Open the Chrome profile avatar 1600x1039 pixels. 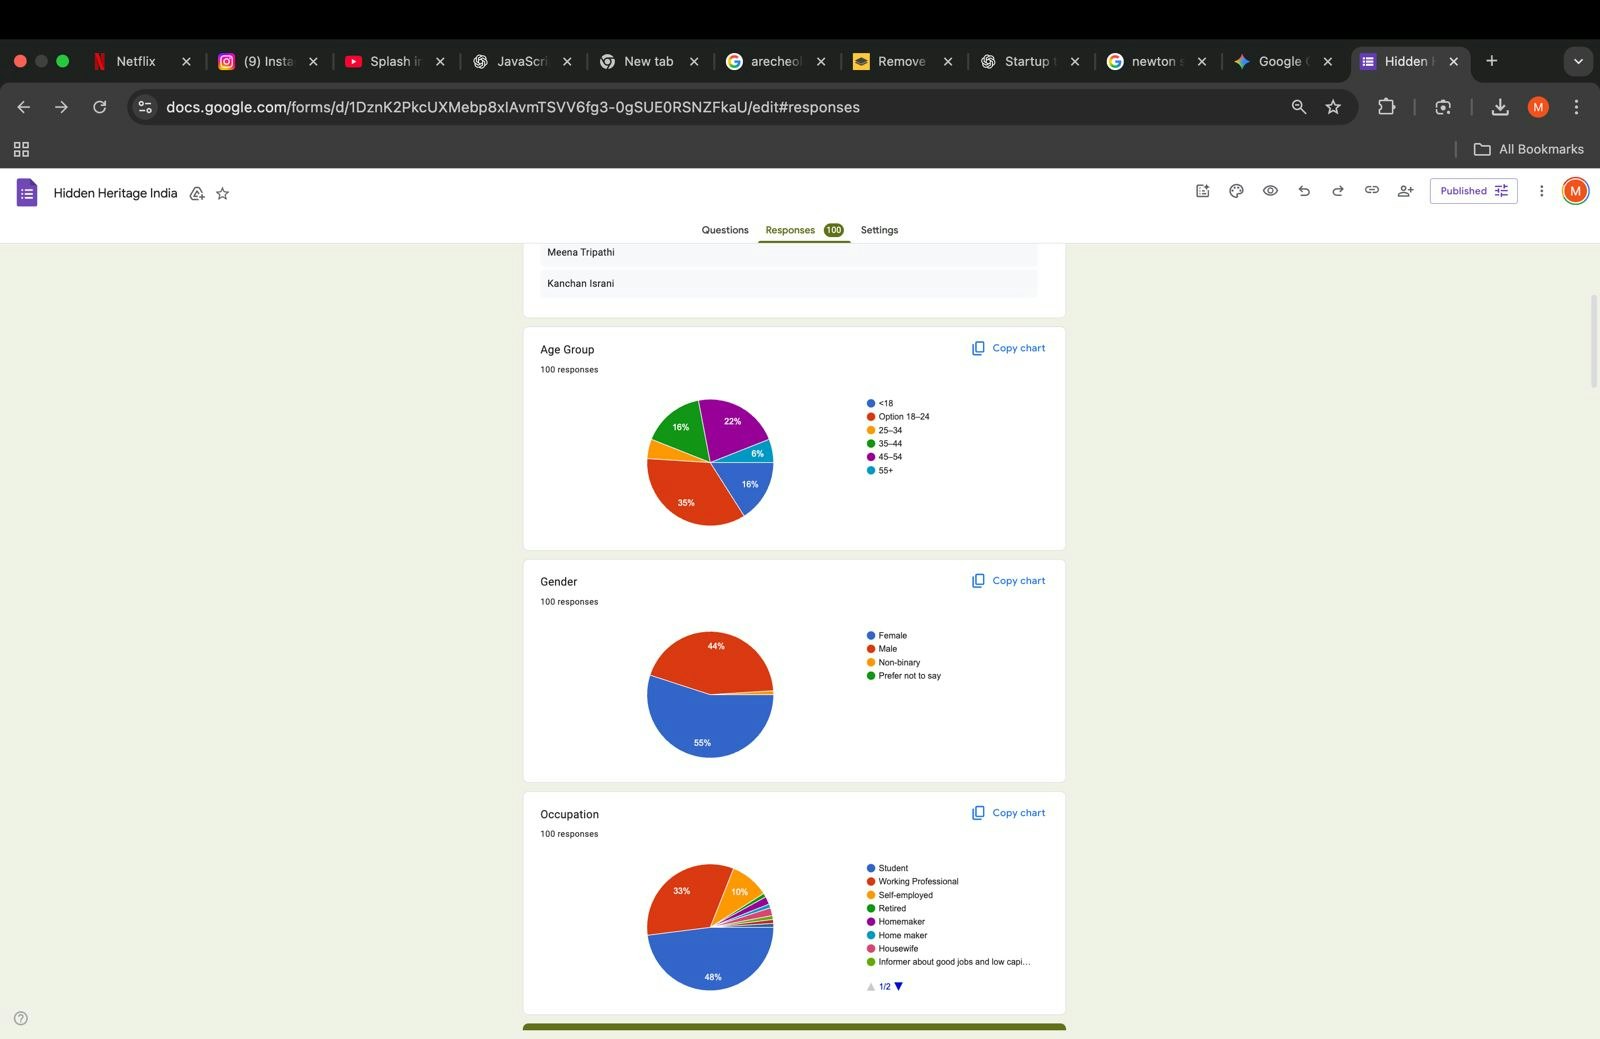[1538, 107]
